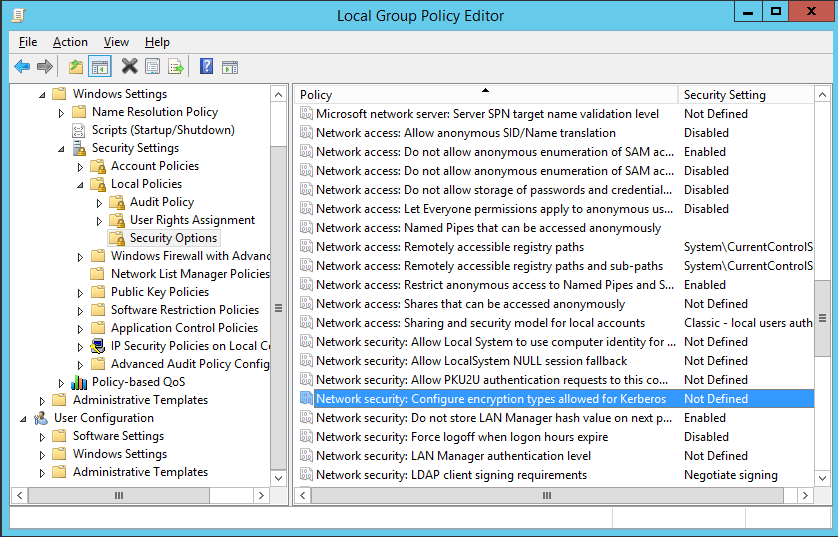Click the Forward arrow toolbar icon
Image resolution: width=838 pixels, height=537 pixels.
(45, 67)
